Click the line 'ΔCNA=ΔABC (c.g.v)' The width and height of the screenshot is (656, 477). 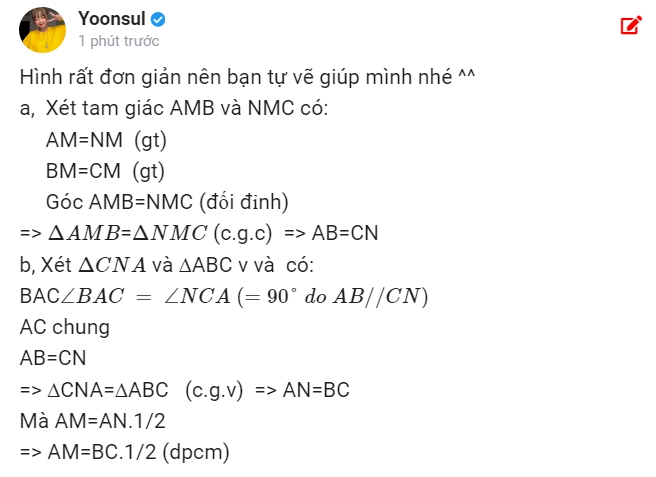(145, 390)
